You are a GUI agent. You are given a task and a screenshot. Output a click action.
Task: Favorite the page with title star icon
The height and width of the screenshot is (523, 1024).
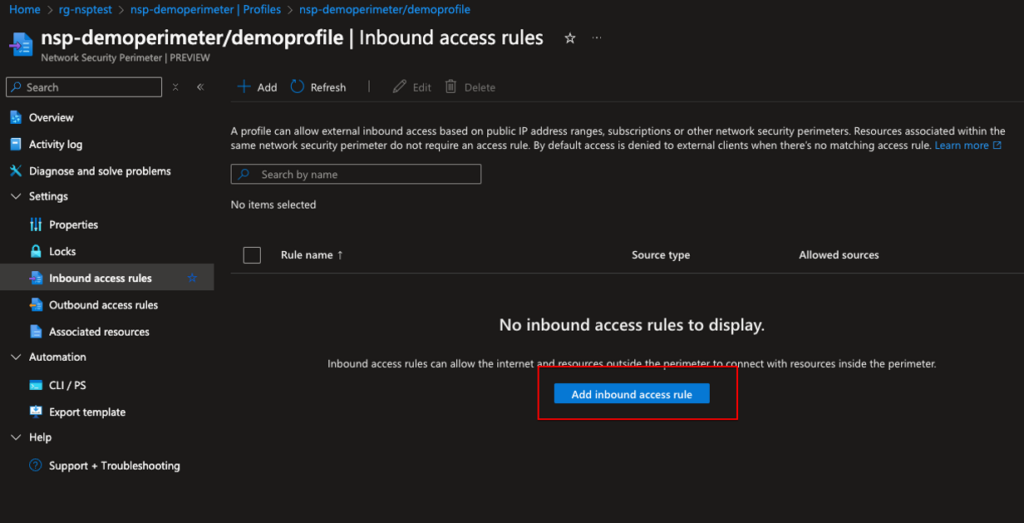(570, 38)
